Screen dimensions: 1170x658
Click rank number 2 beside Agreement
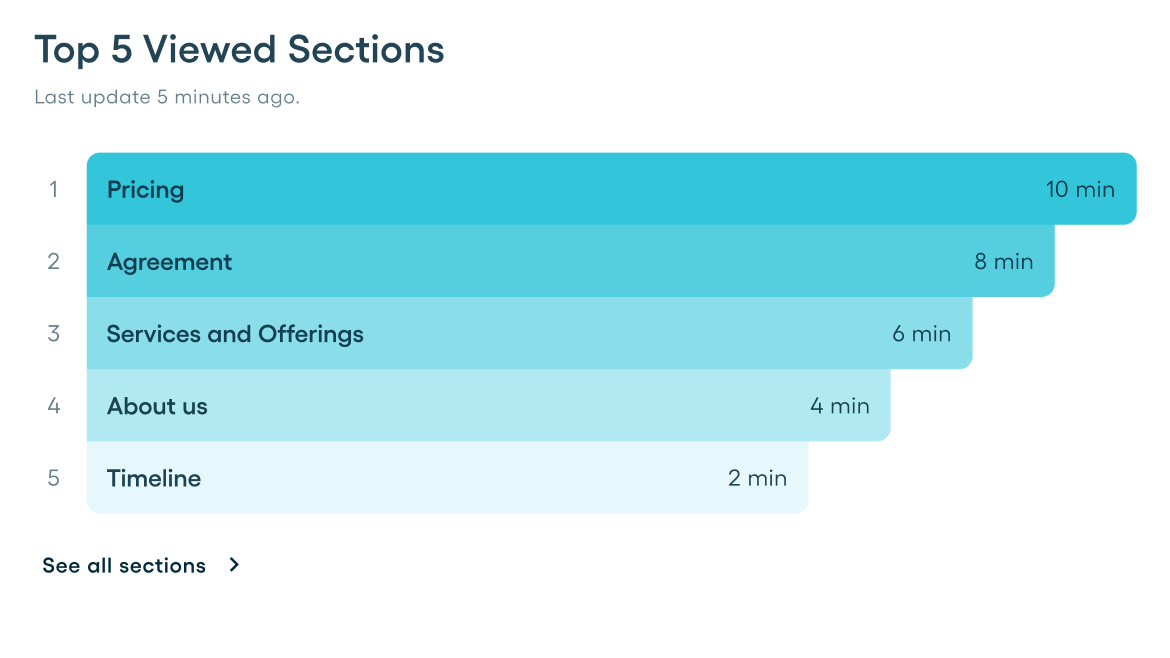[x=54, y=262]
